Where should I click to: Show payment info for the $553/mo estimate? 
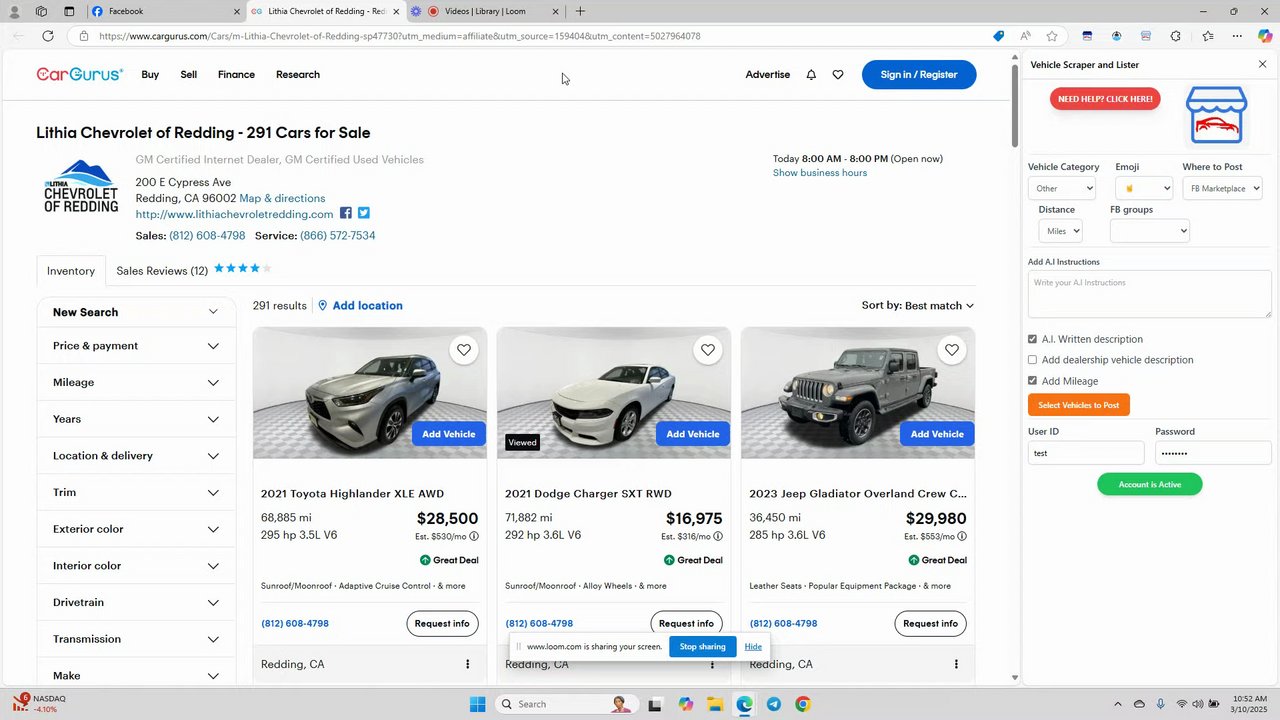click(x=962, y=537)
